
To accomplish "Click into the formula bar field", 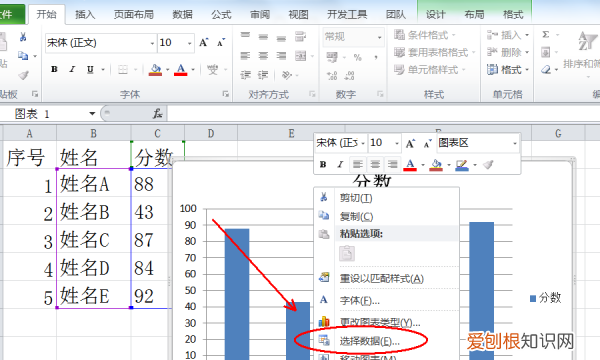I will click(x=383, y=114).
